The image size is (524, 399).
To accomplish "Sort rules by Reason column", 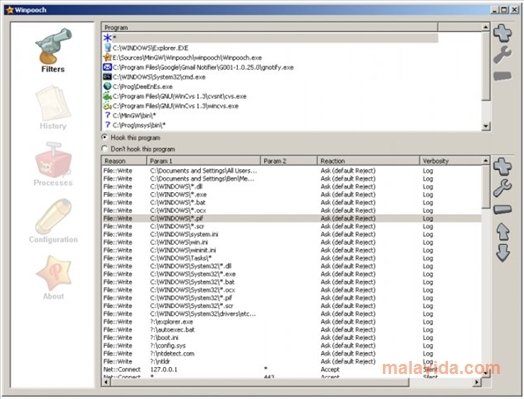I will [124, 161].
